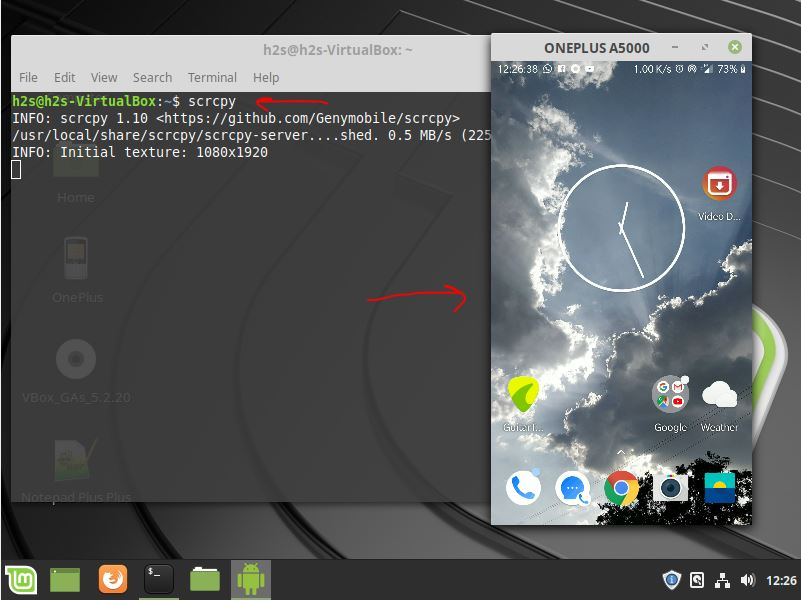Open the View menu in terminal

104,78
